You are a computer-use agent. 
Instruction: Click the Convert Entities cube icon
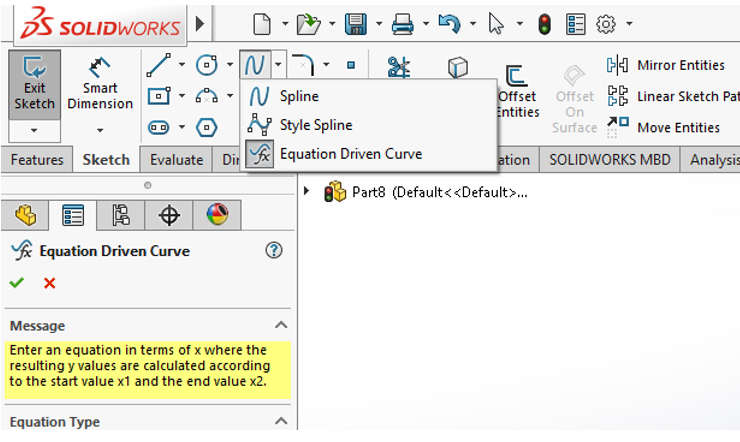(x=458, y=67)
